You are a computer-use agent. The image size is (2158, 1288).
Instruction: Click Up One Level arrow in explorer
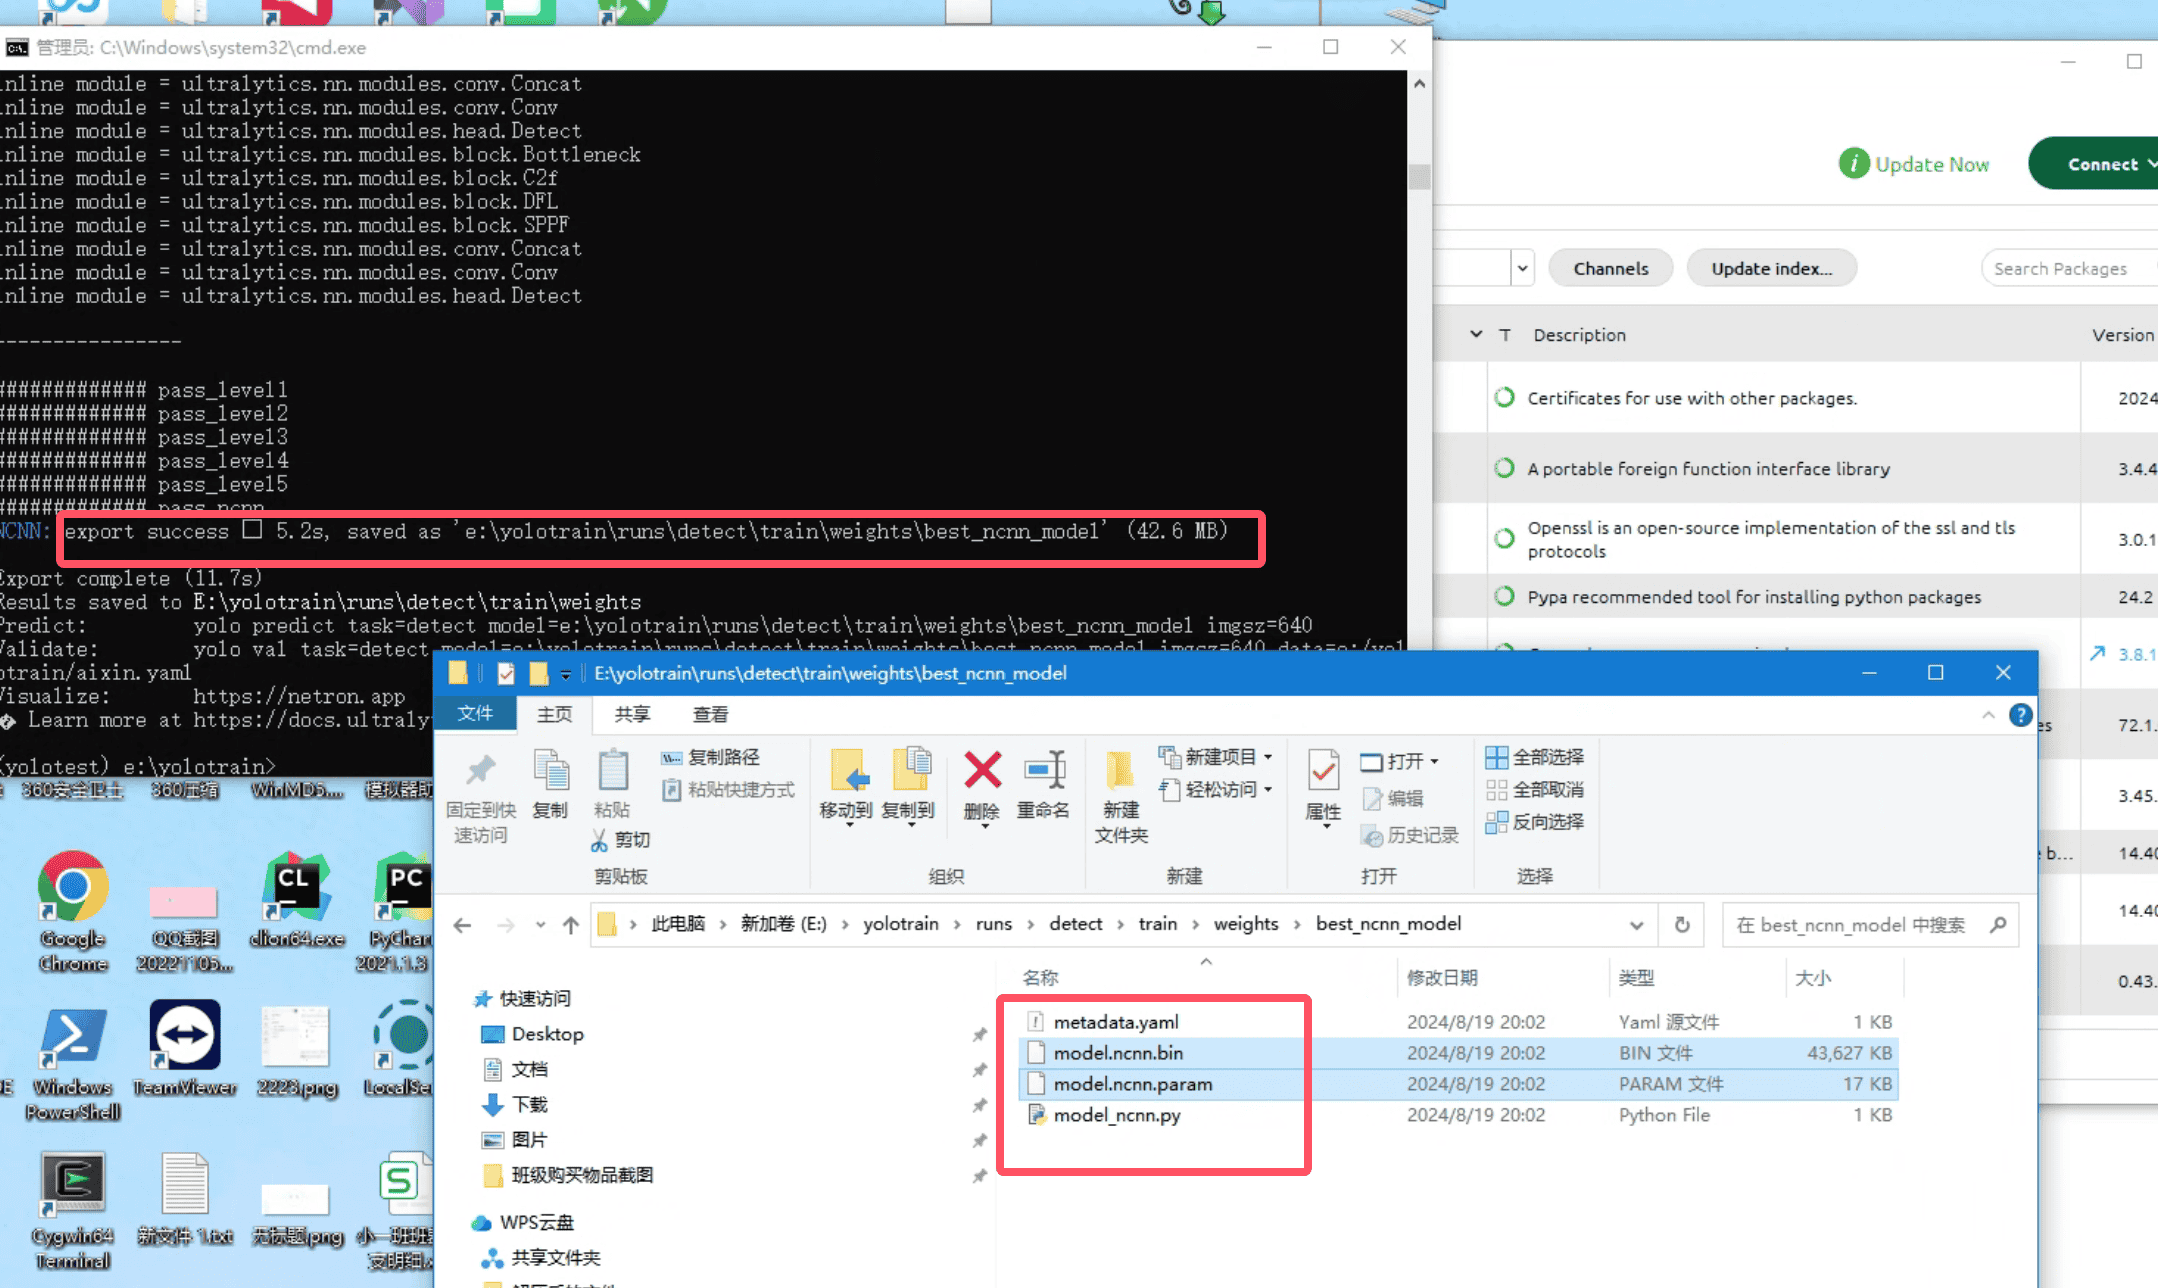click(x=570, y=925)
